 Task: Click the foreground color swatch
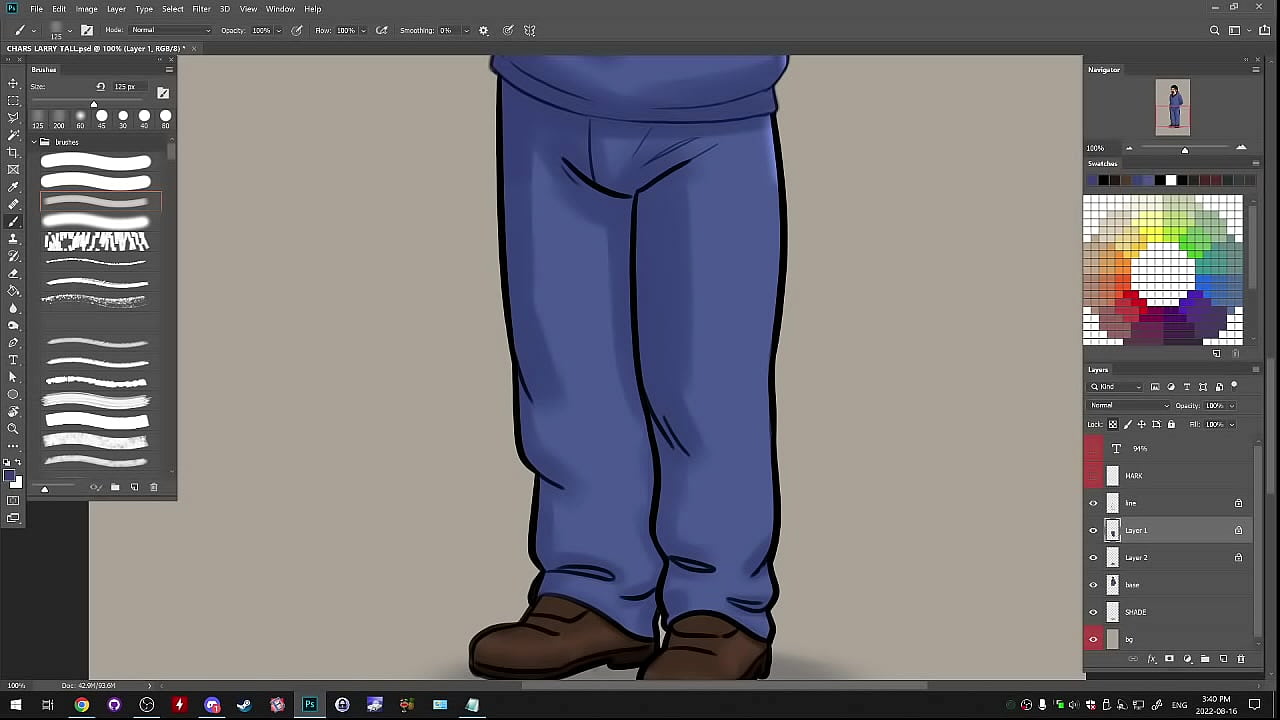10,476
